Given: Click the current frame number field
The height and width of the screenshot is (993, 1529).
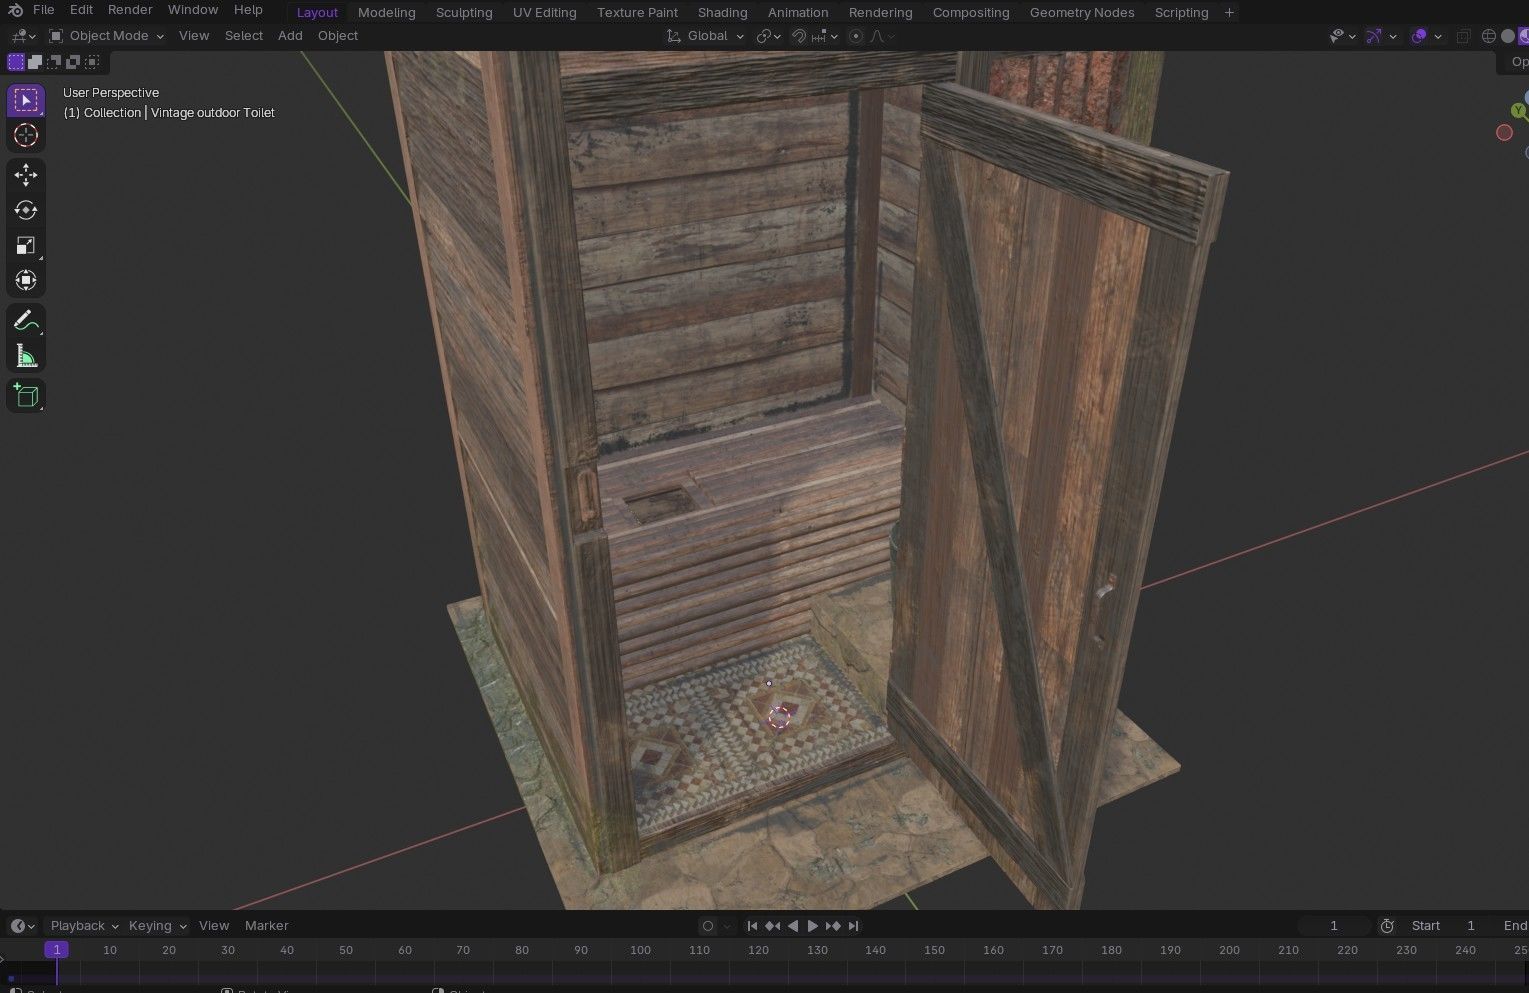Looking at the screenshot, I should [x=1333, y=926].
